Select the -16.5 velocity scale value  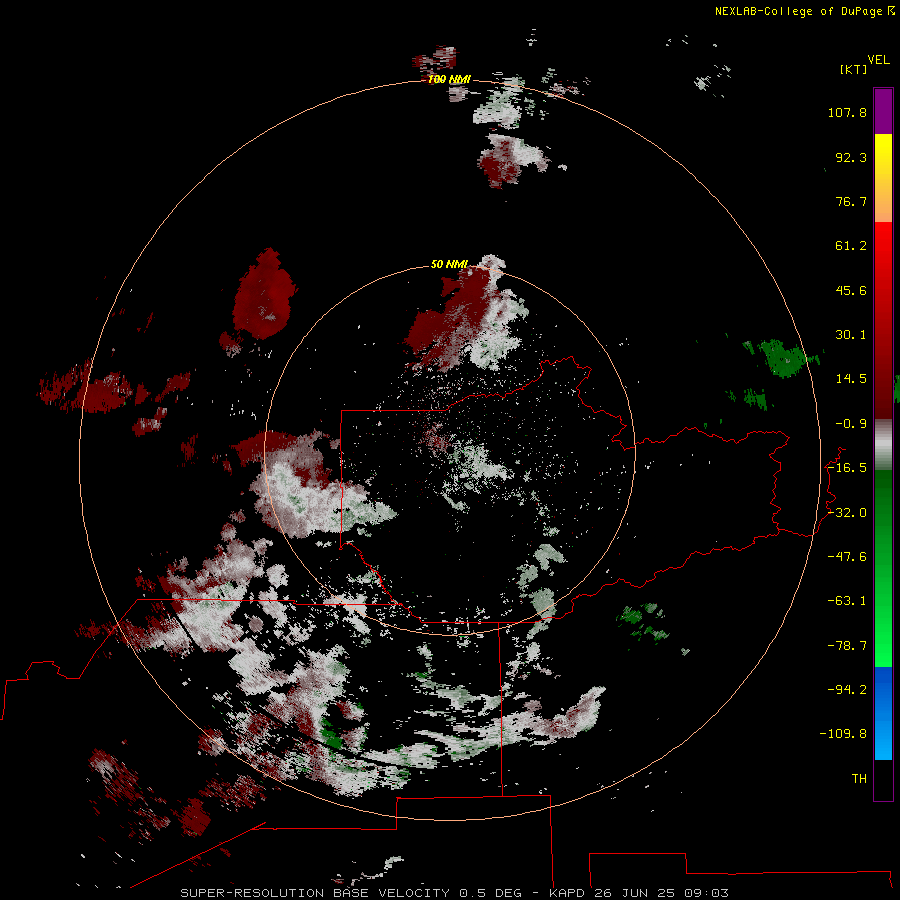coord(847,468)
